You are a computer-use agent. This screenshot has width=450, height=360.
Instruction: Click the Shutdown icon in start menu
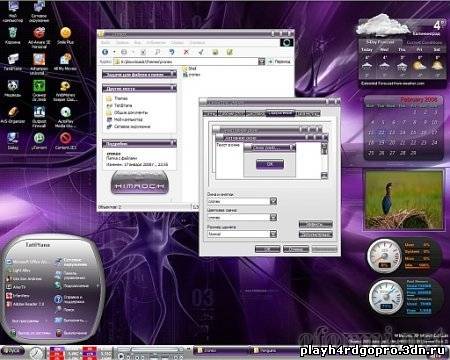(59, 333)
